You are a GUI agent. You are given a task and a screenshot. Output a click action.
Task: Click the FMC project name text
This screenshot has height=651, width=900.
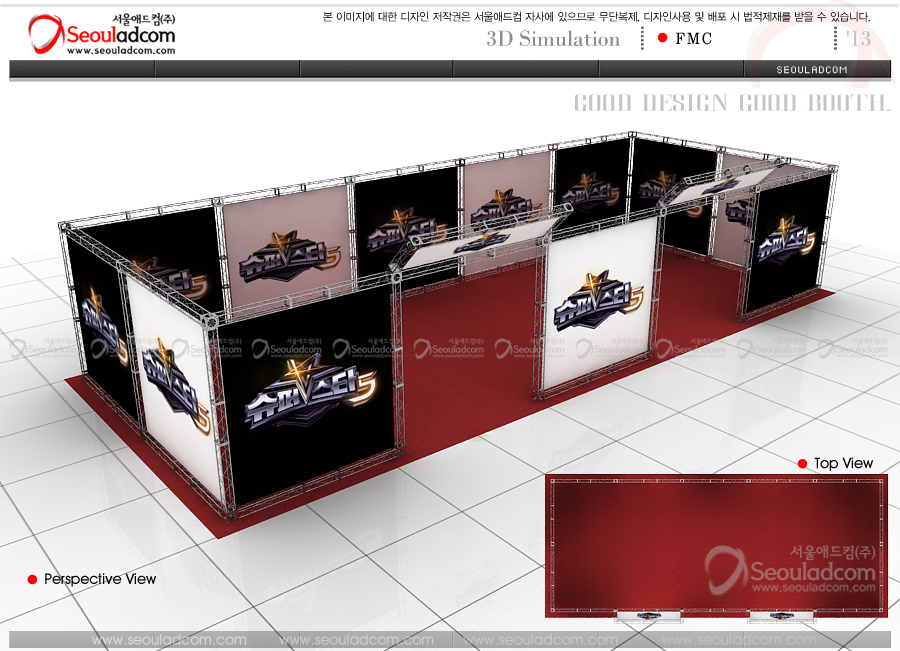pyautogui.click(x=694, y=39)
